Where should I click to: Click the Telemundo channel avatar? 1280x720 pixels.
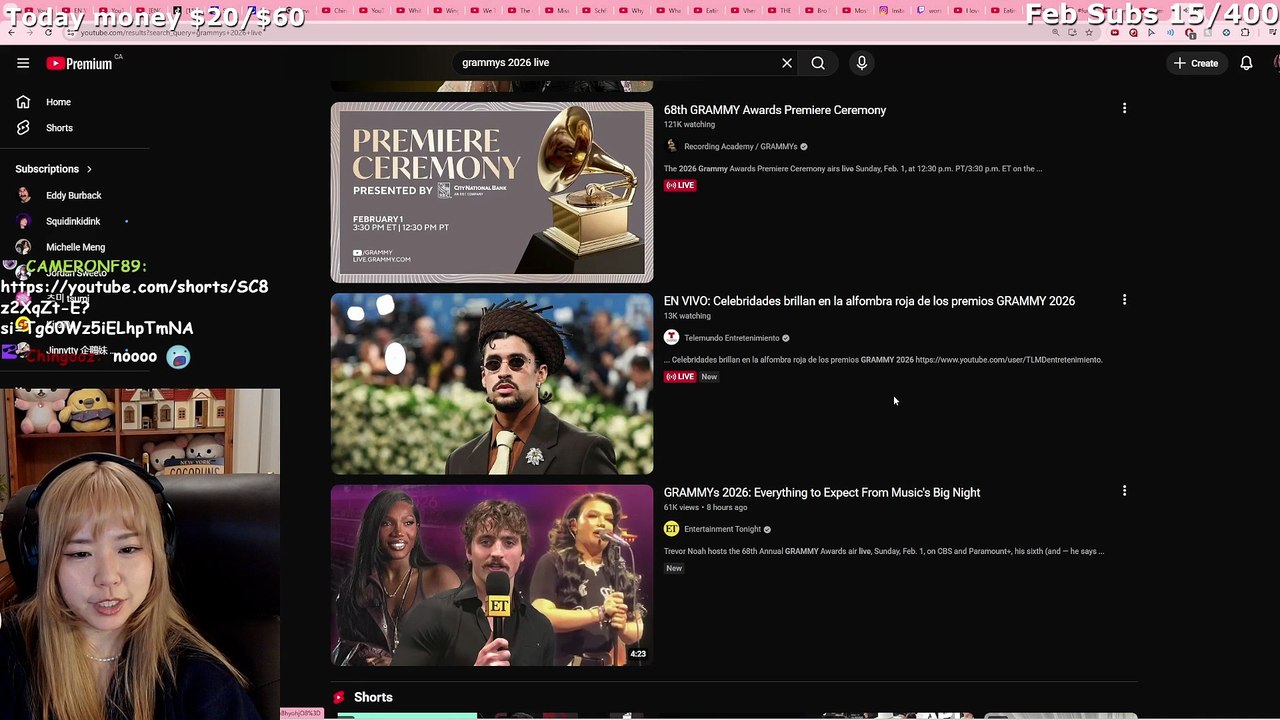671,337
